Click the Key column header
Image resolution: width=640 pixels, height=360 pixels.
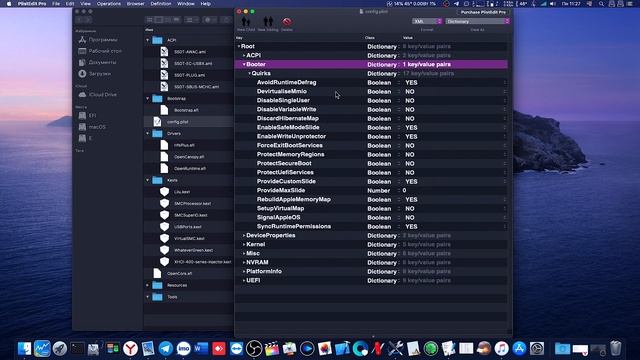239,38
